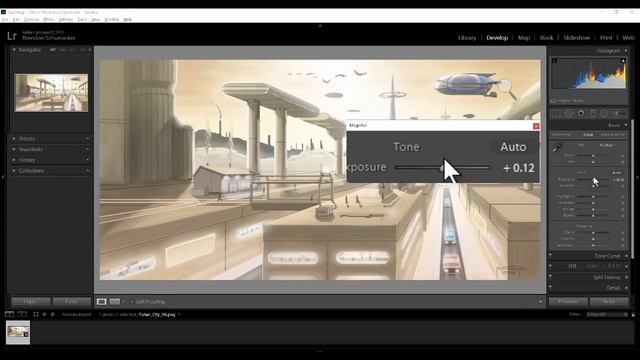This screenshot has width=640, height=360.
Task: Select the Radial Filter tool
Action: [604, 113]
